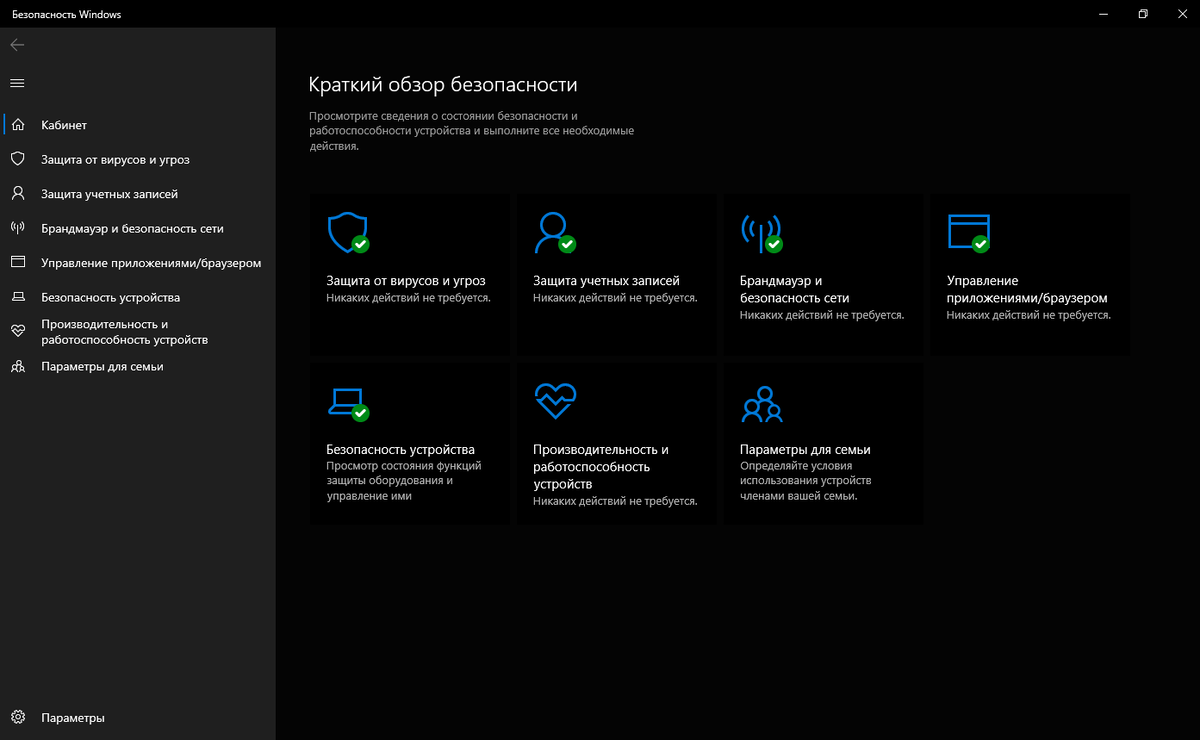Click the Просмотрите сведения о состоянии description

(x=471, y=131)
